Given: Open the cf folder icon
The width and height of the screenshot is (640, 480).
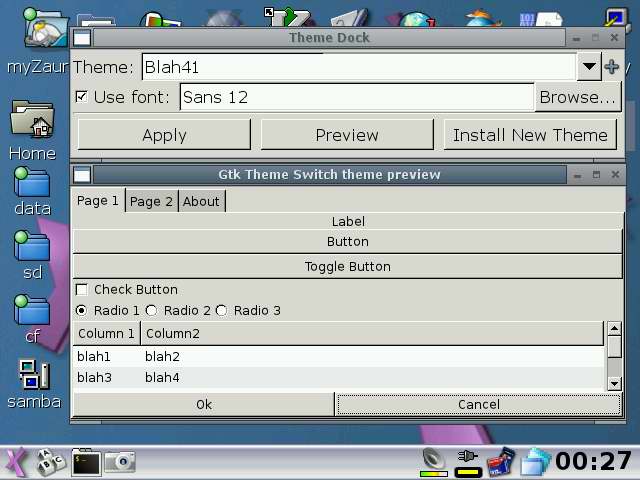Looking at the screenshot, I should click(32, 310).
